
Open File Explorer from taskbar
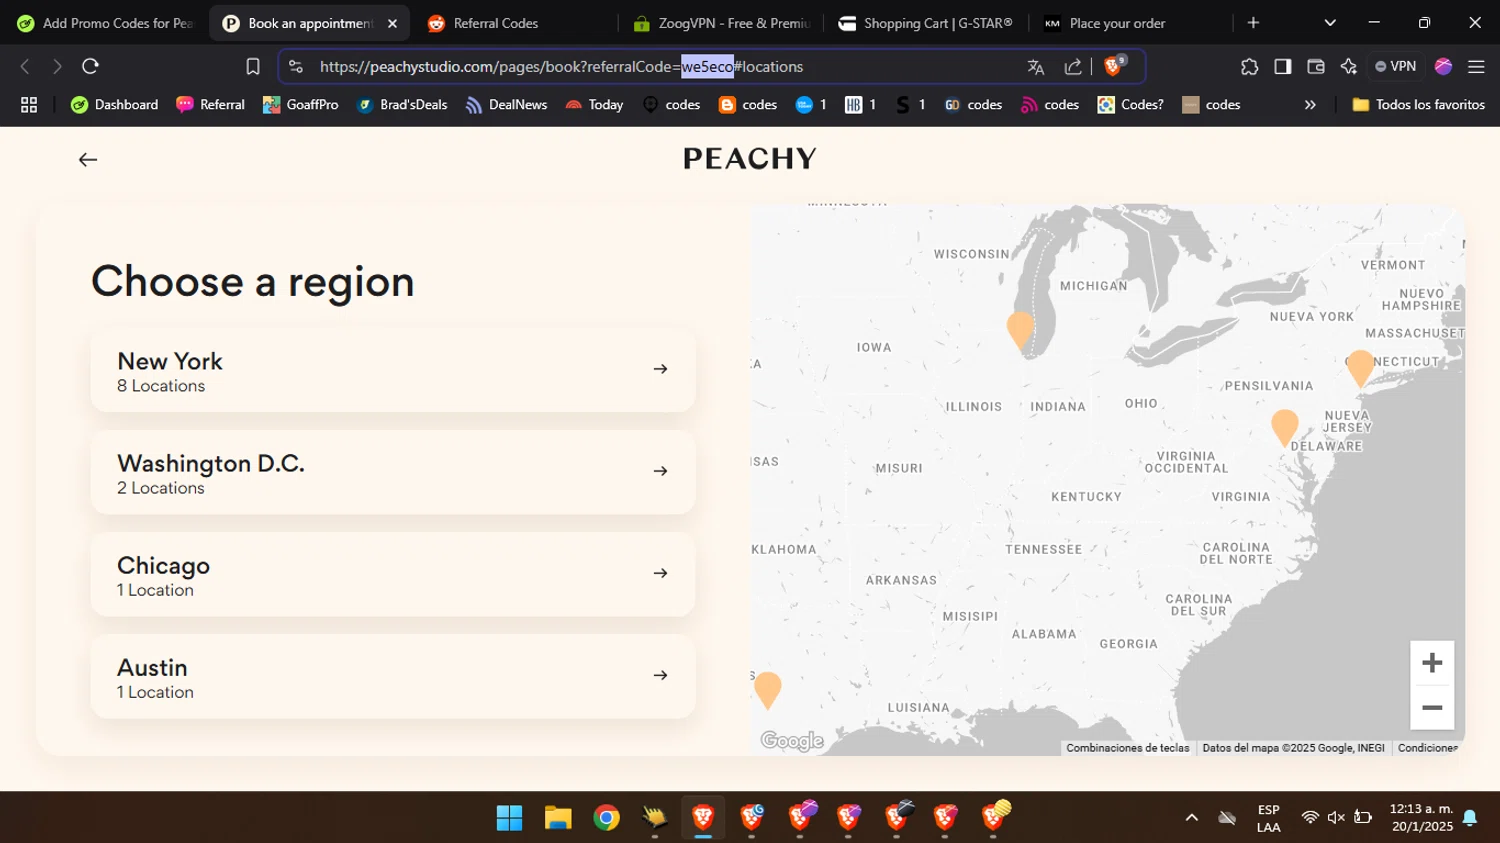point(558,818)
